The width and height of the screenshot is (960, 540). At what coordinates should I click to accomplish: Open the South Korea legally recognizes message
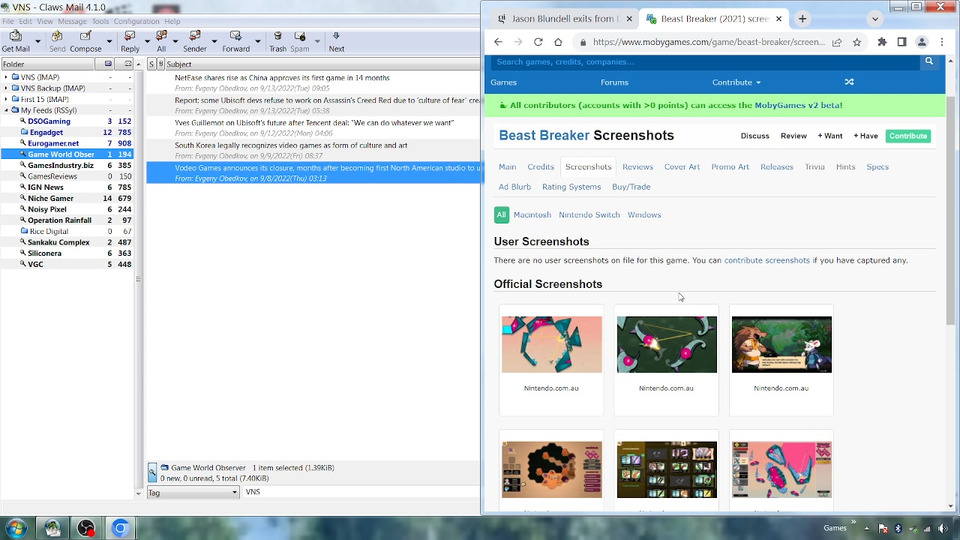313,151
